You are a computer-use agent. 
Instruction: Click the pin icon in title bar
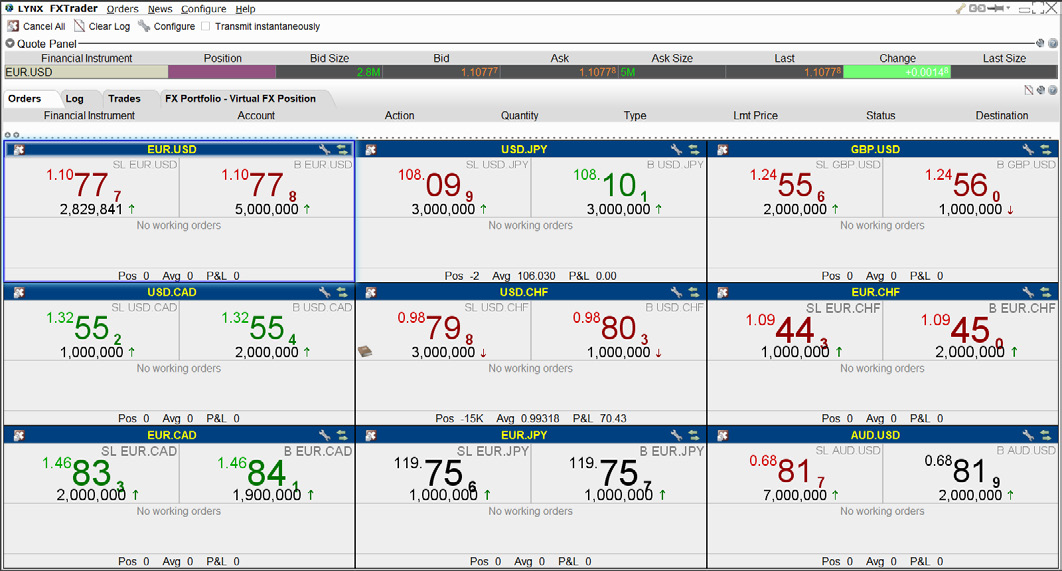coord(996,8)
